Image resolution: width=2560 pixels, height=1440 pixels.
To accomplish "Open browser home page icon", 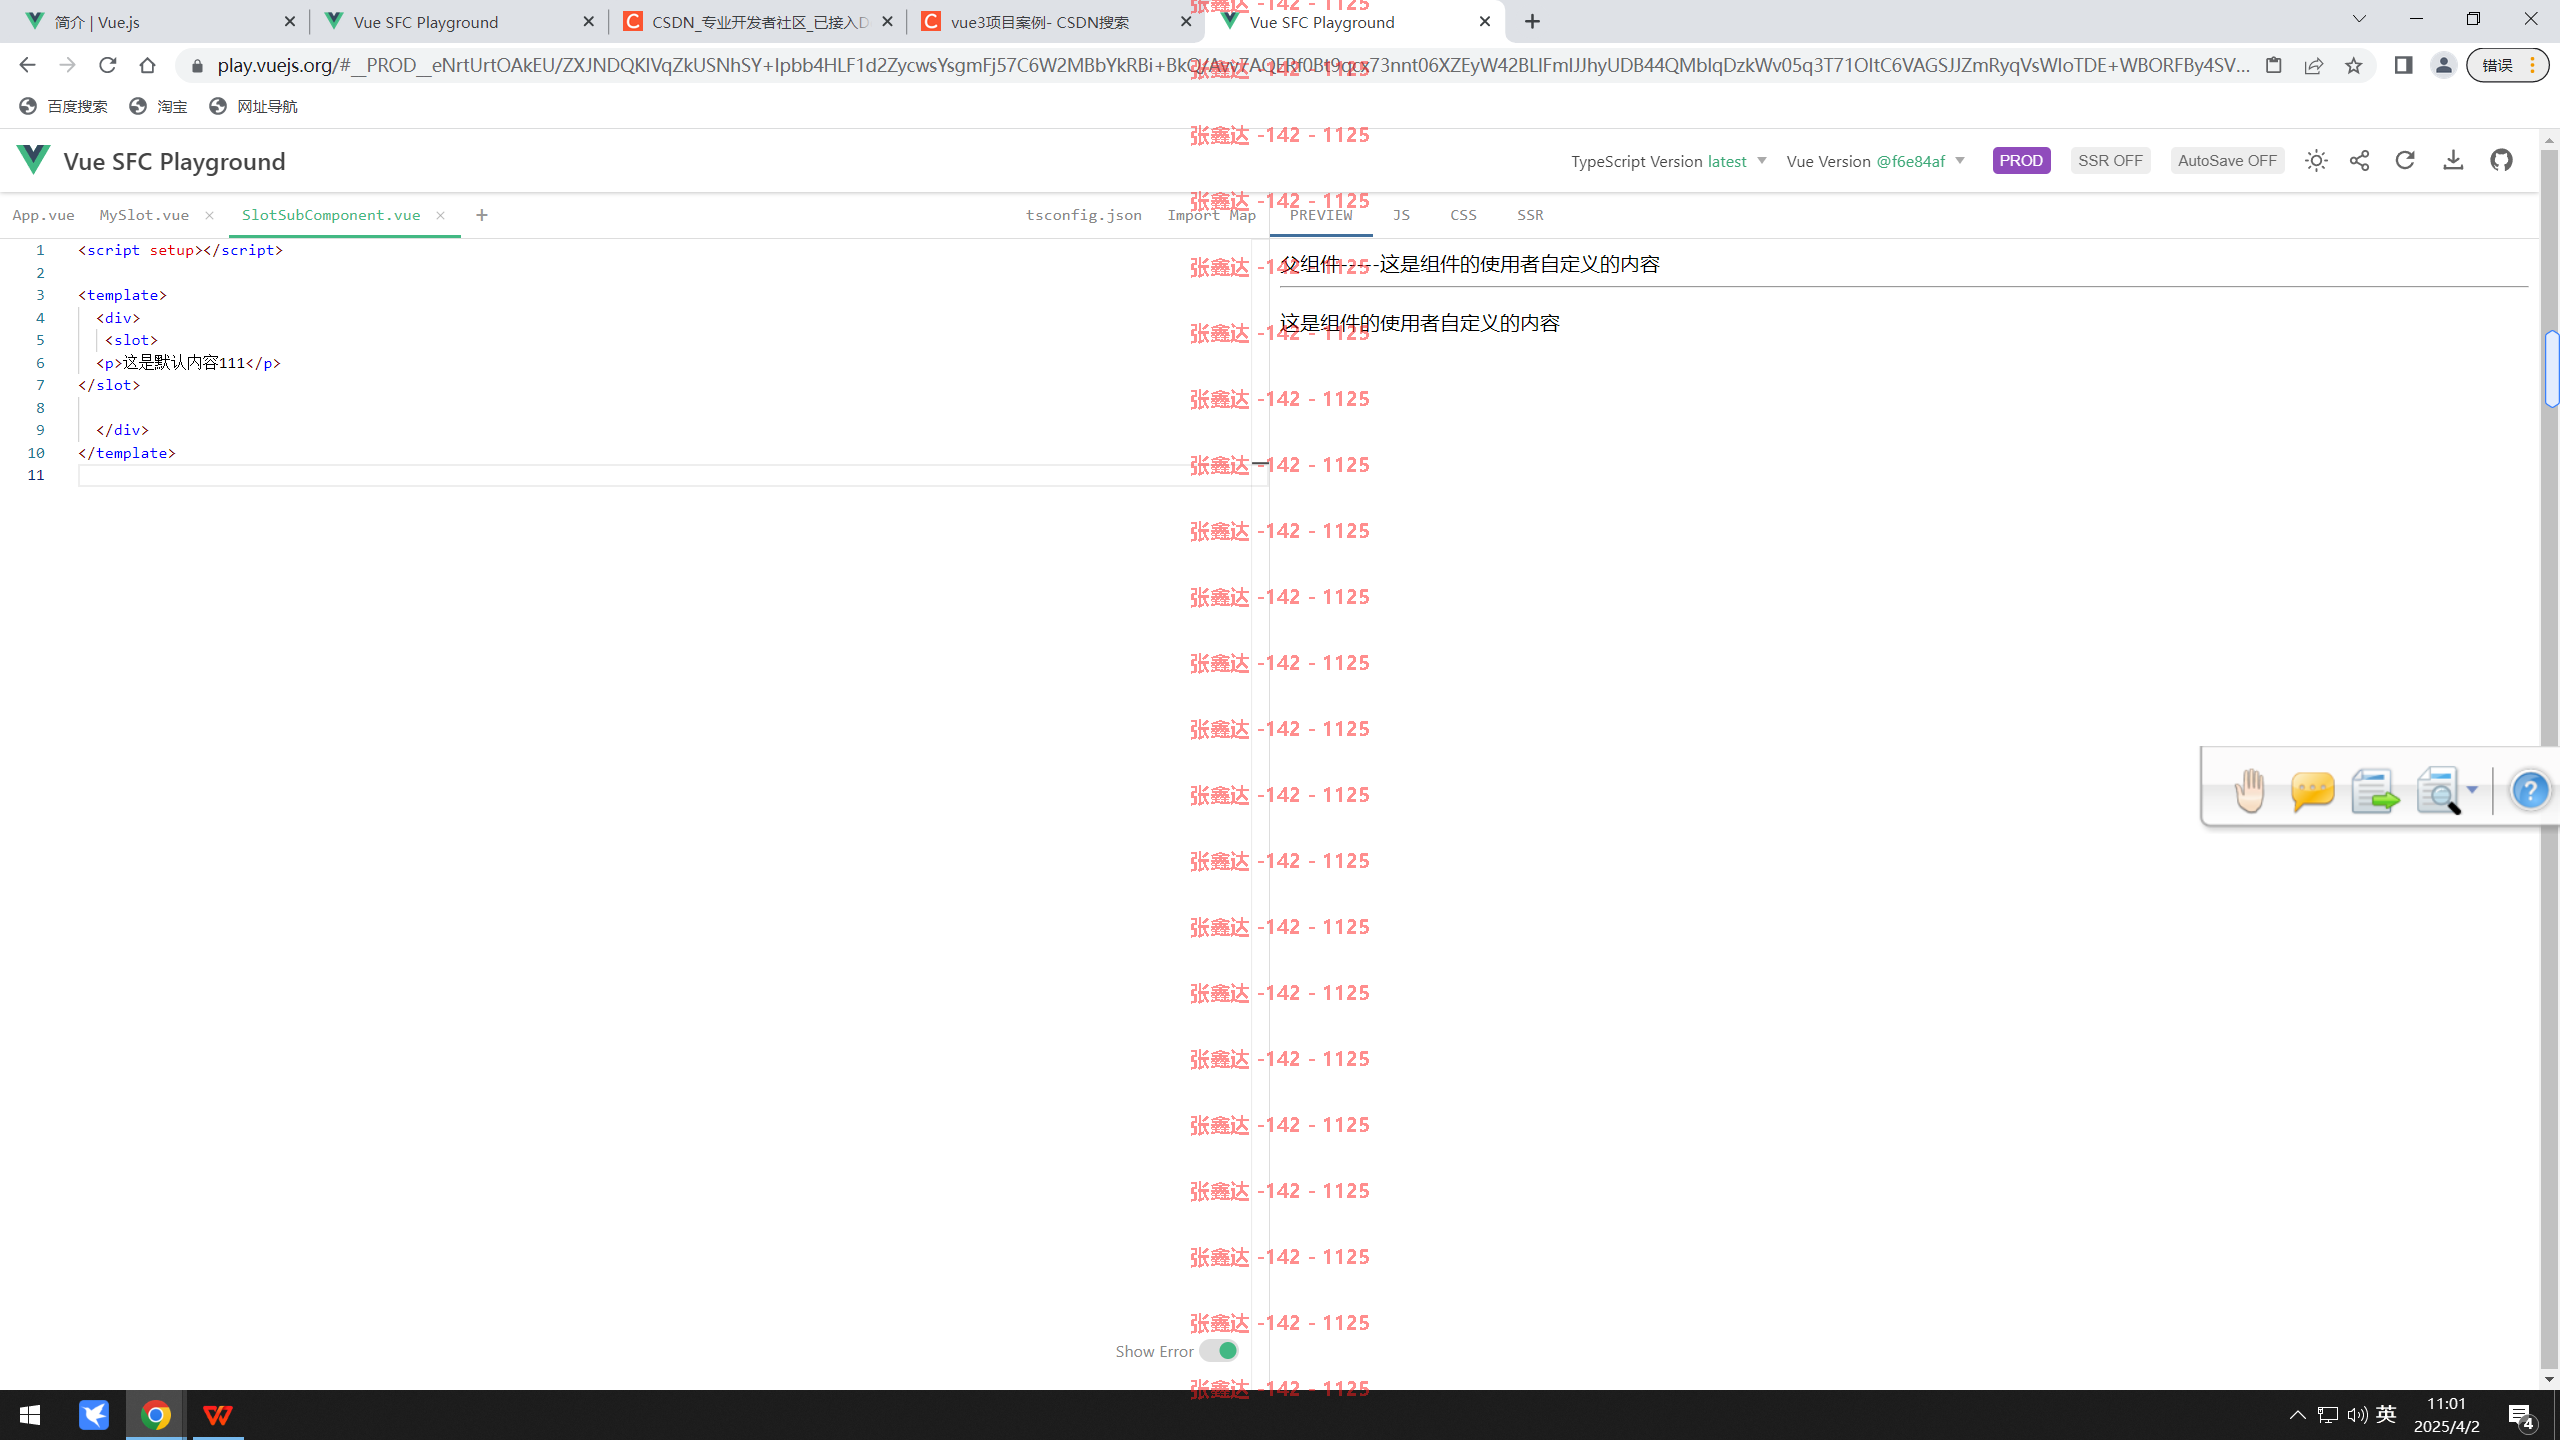I will (147, 65).
